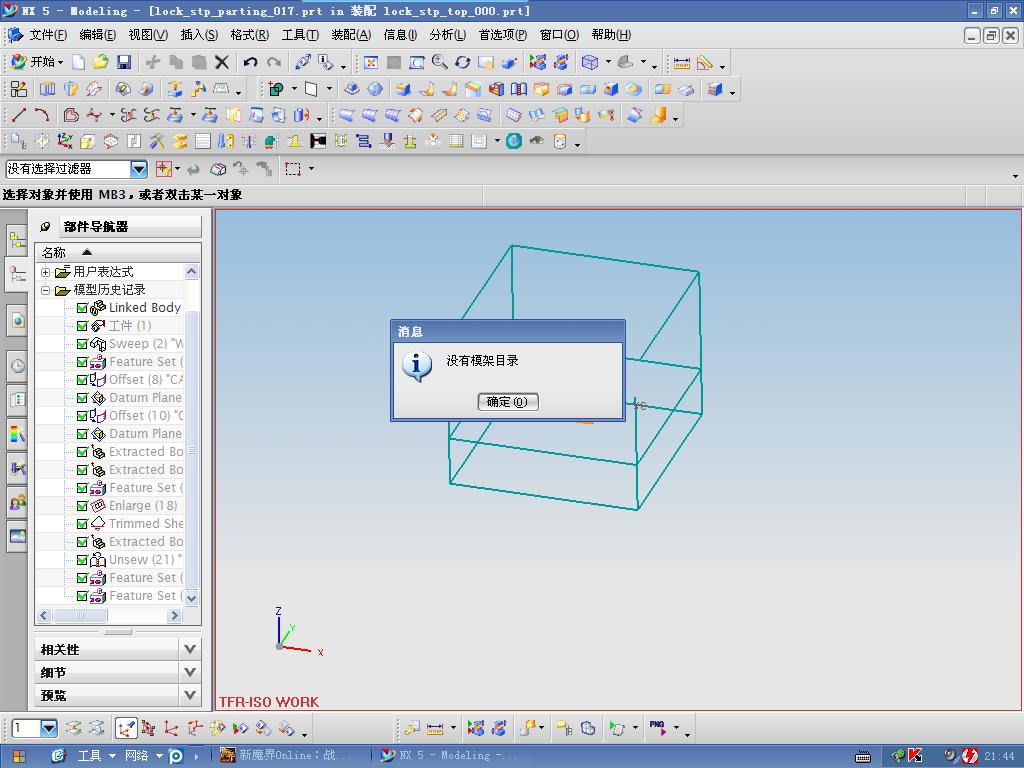The height and width of the screenshot is (768, 1024).
Task: Collapse the 模型历史记录 tree node
Action: [x=46, y=290]
